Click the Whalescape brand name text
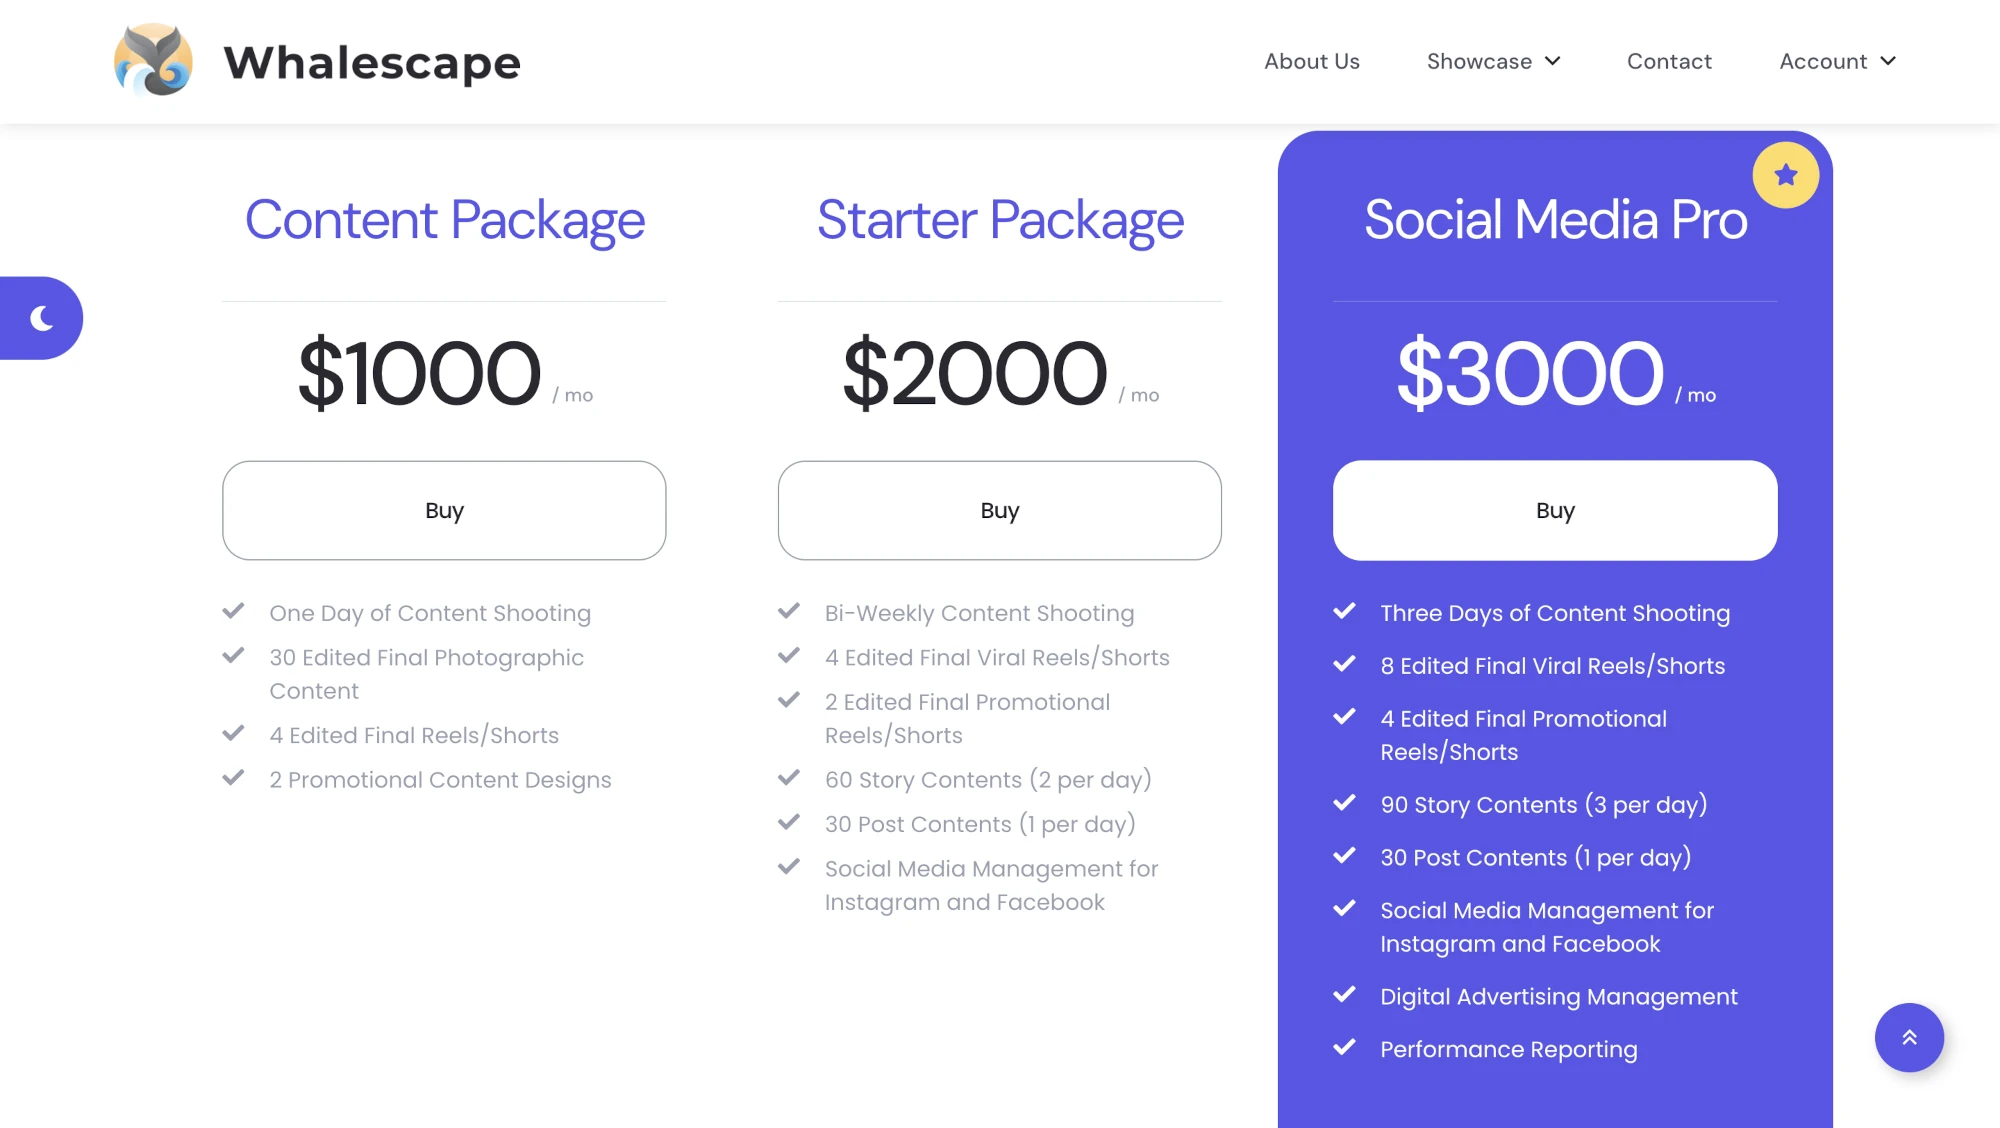 tap(372, 63)
